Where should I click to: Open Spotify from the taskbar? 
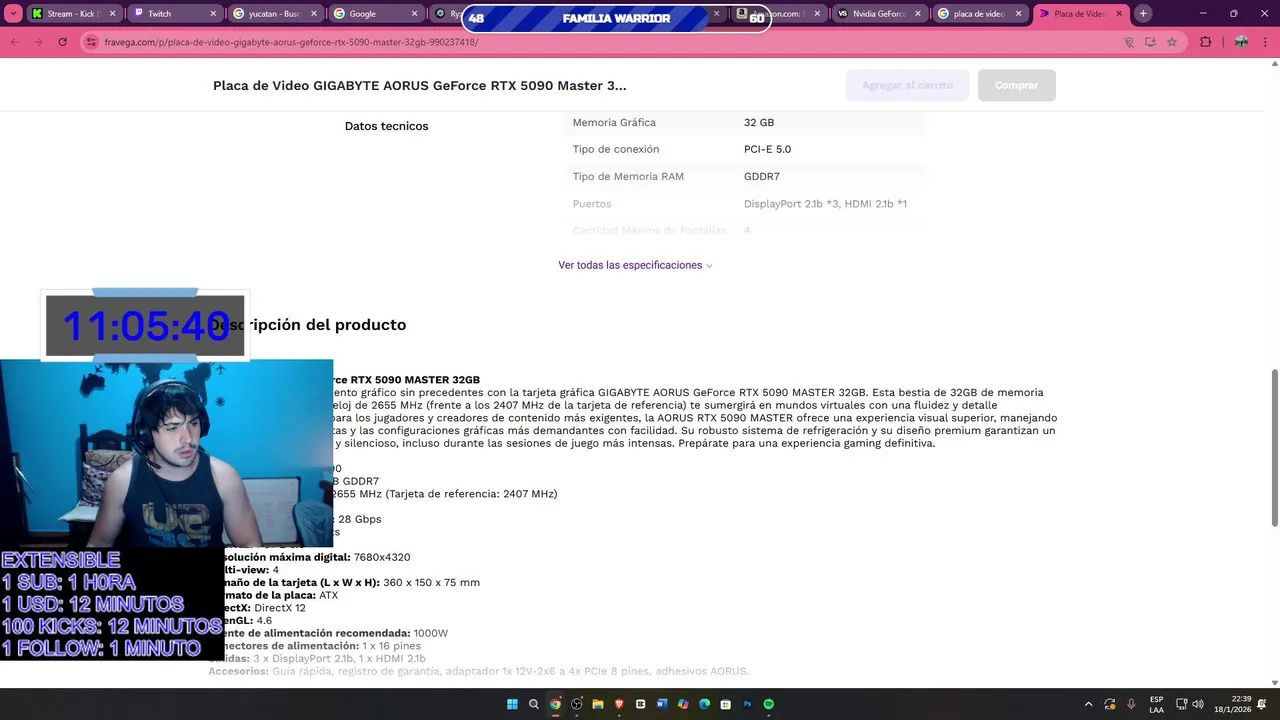point(768,704)
